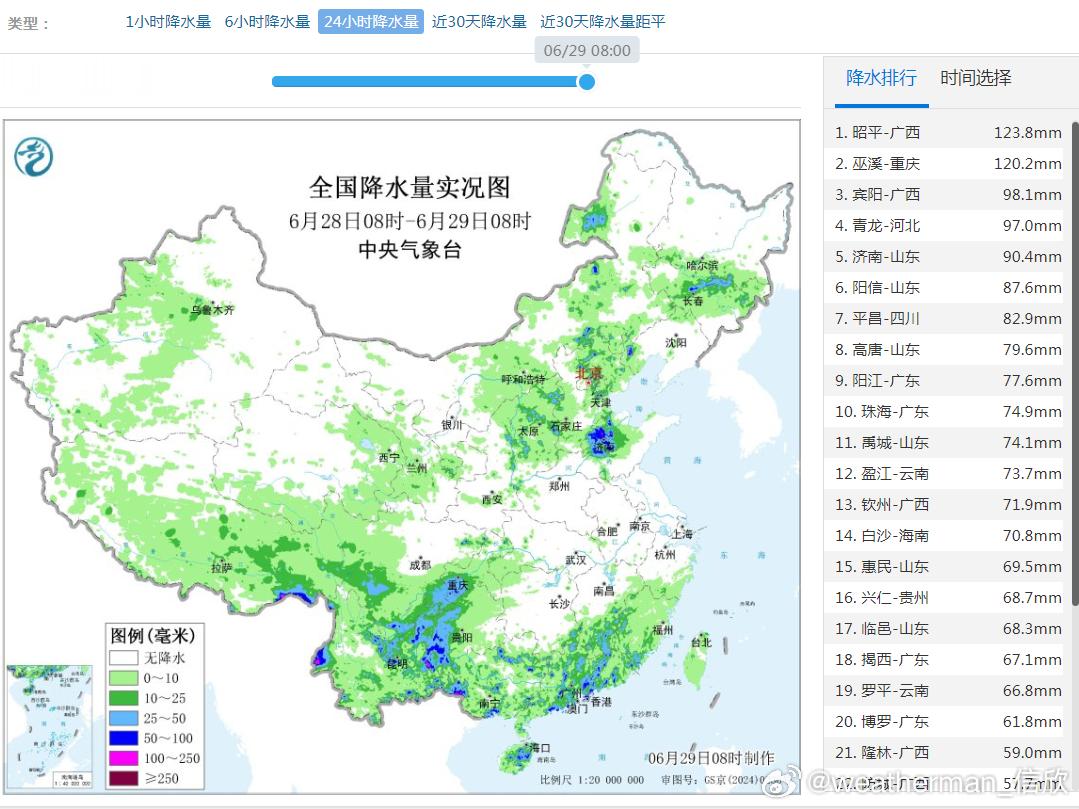
Task: Click the 武汉 city label on map
Action: pyautogui.click(x=575, y=560)
